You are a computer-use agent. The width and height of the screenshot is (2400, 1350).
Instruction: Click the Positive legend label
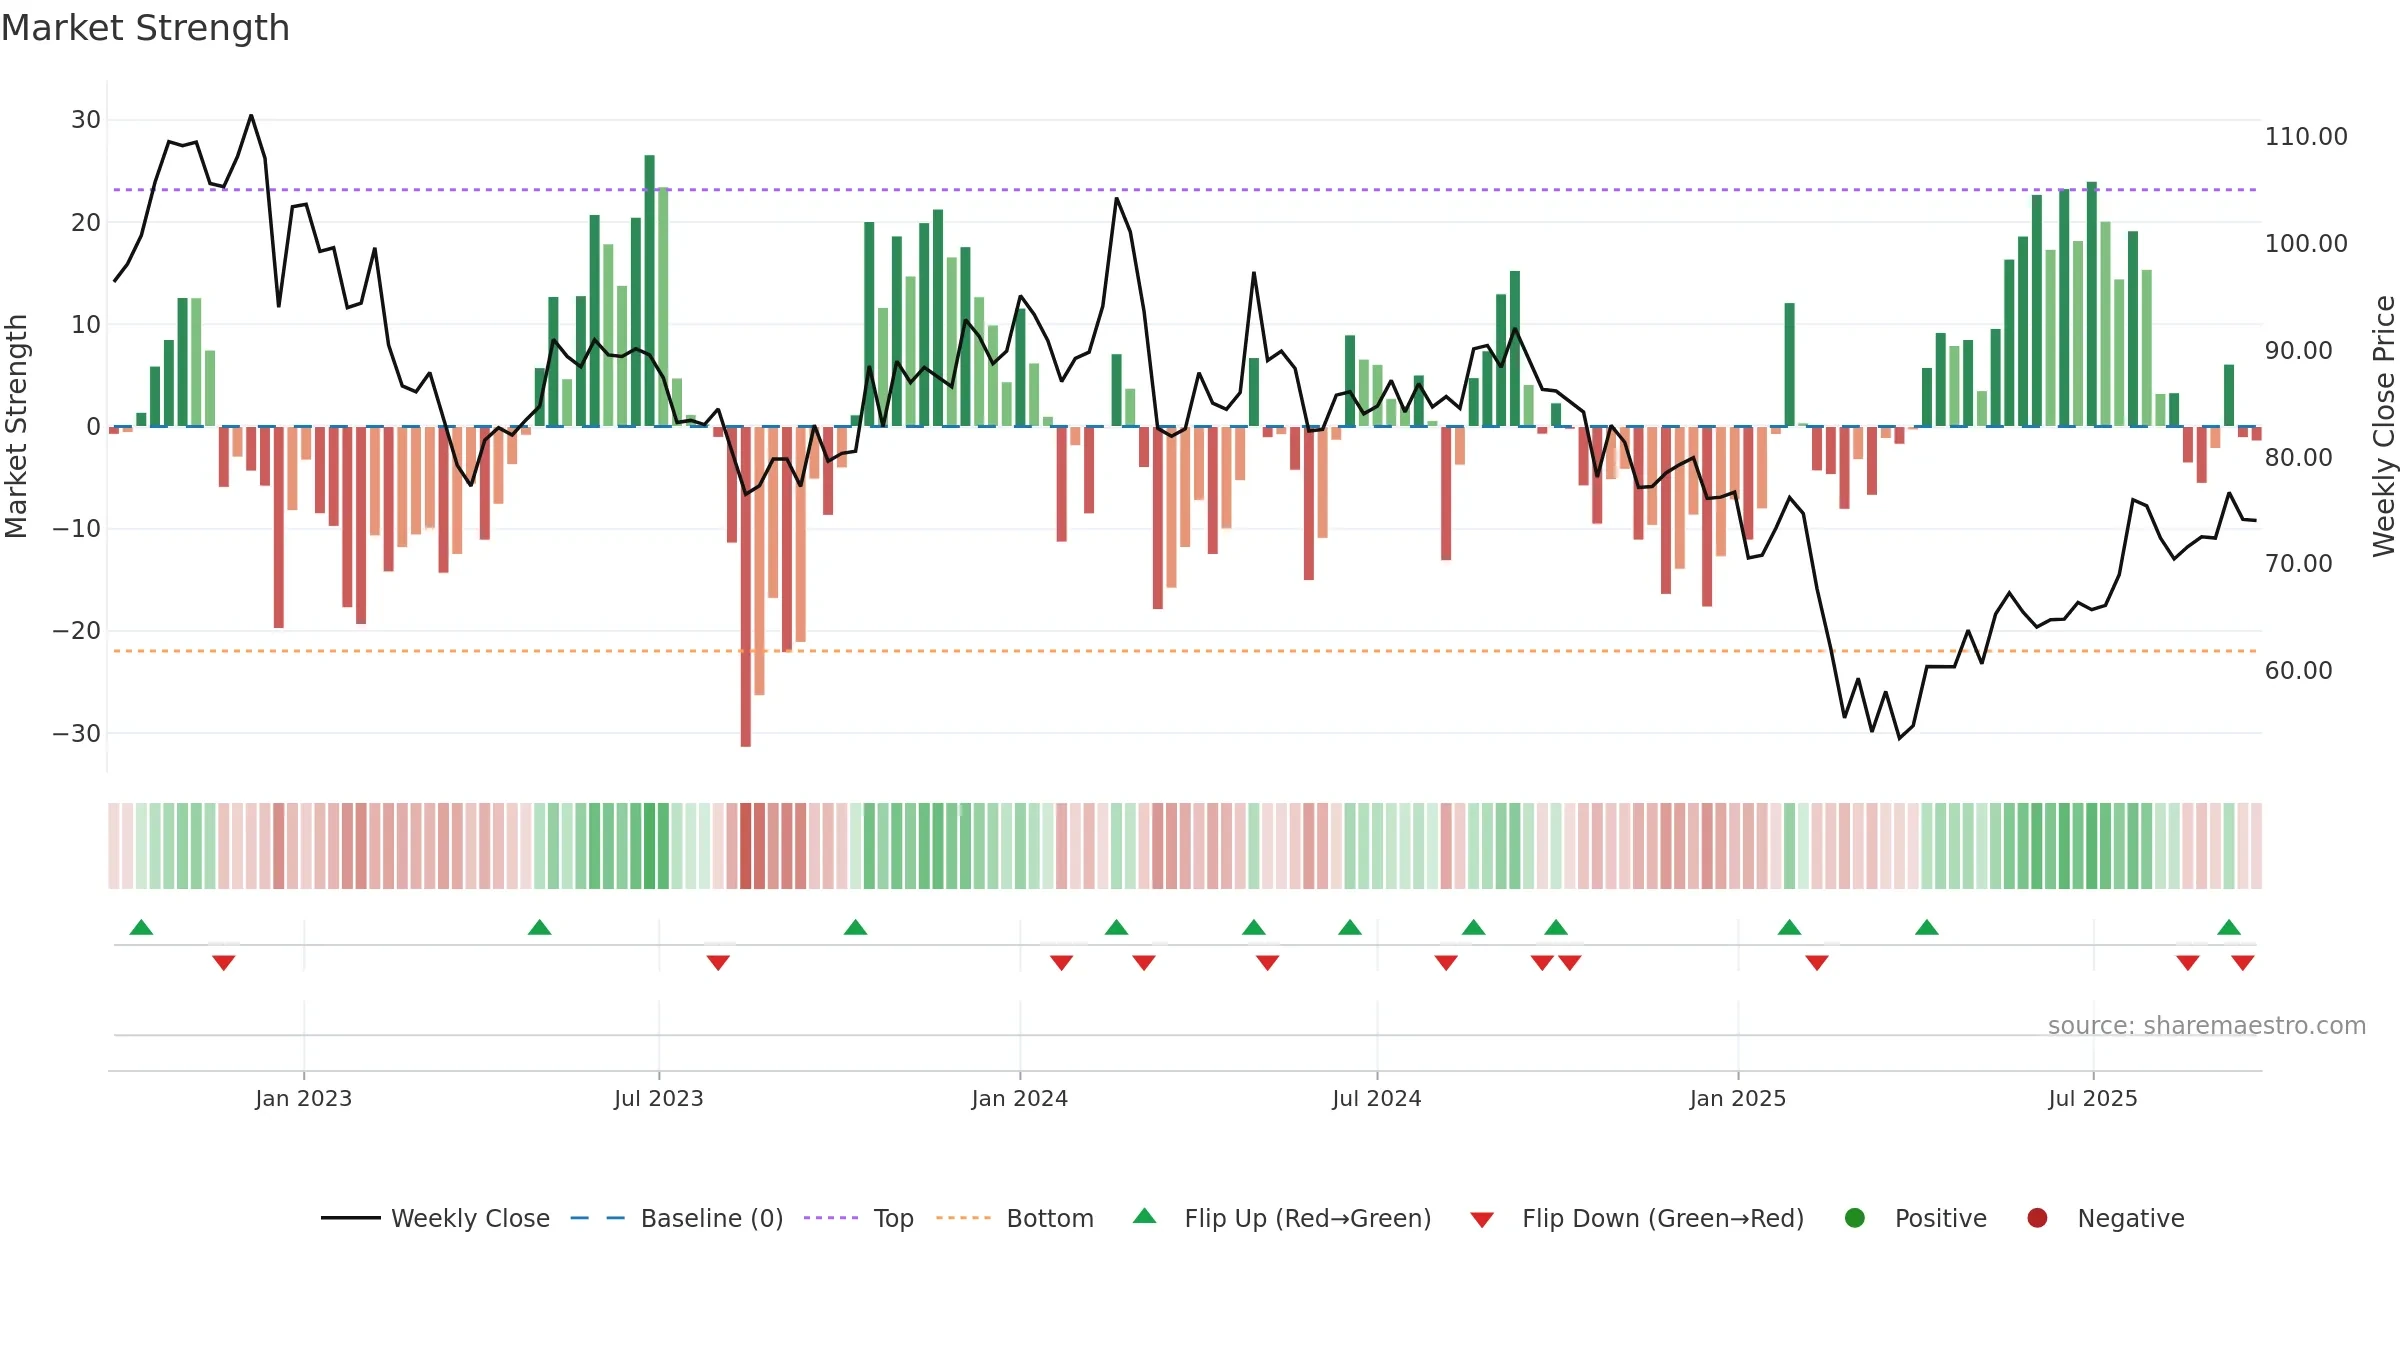tap(1940, 1218)
